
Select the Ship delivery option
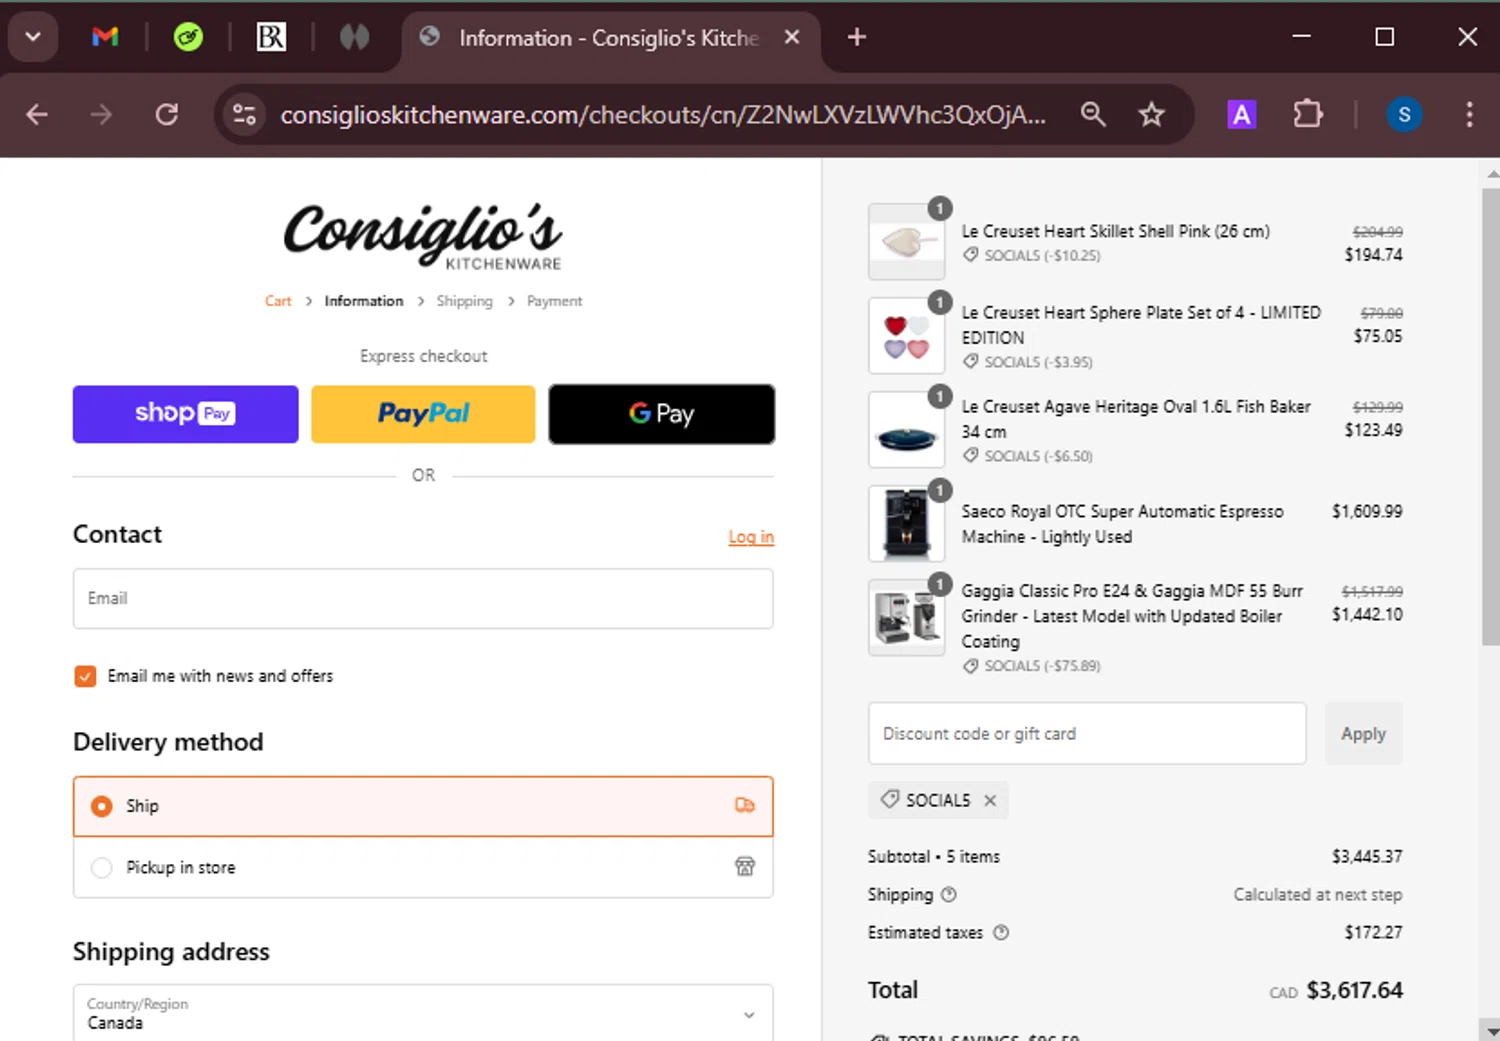[x=423, y=806]
